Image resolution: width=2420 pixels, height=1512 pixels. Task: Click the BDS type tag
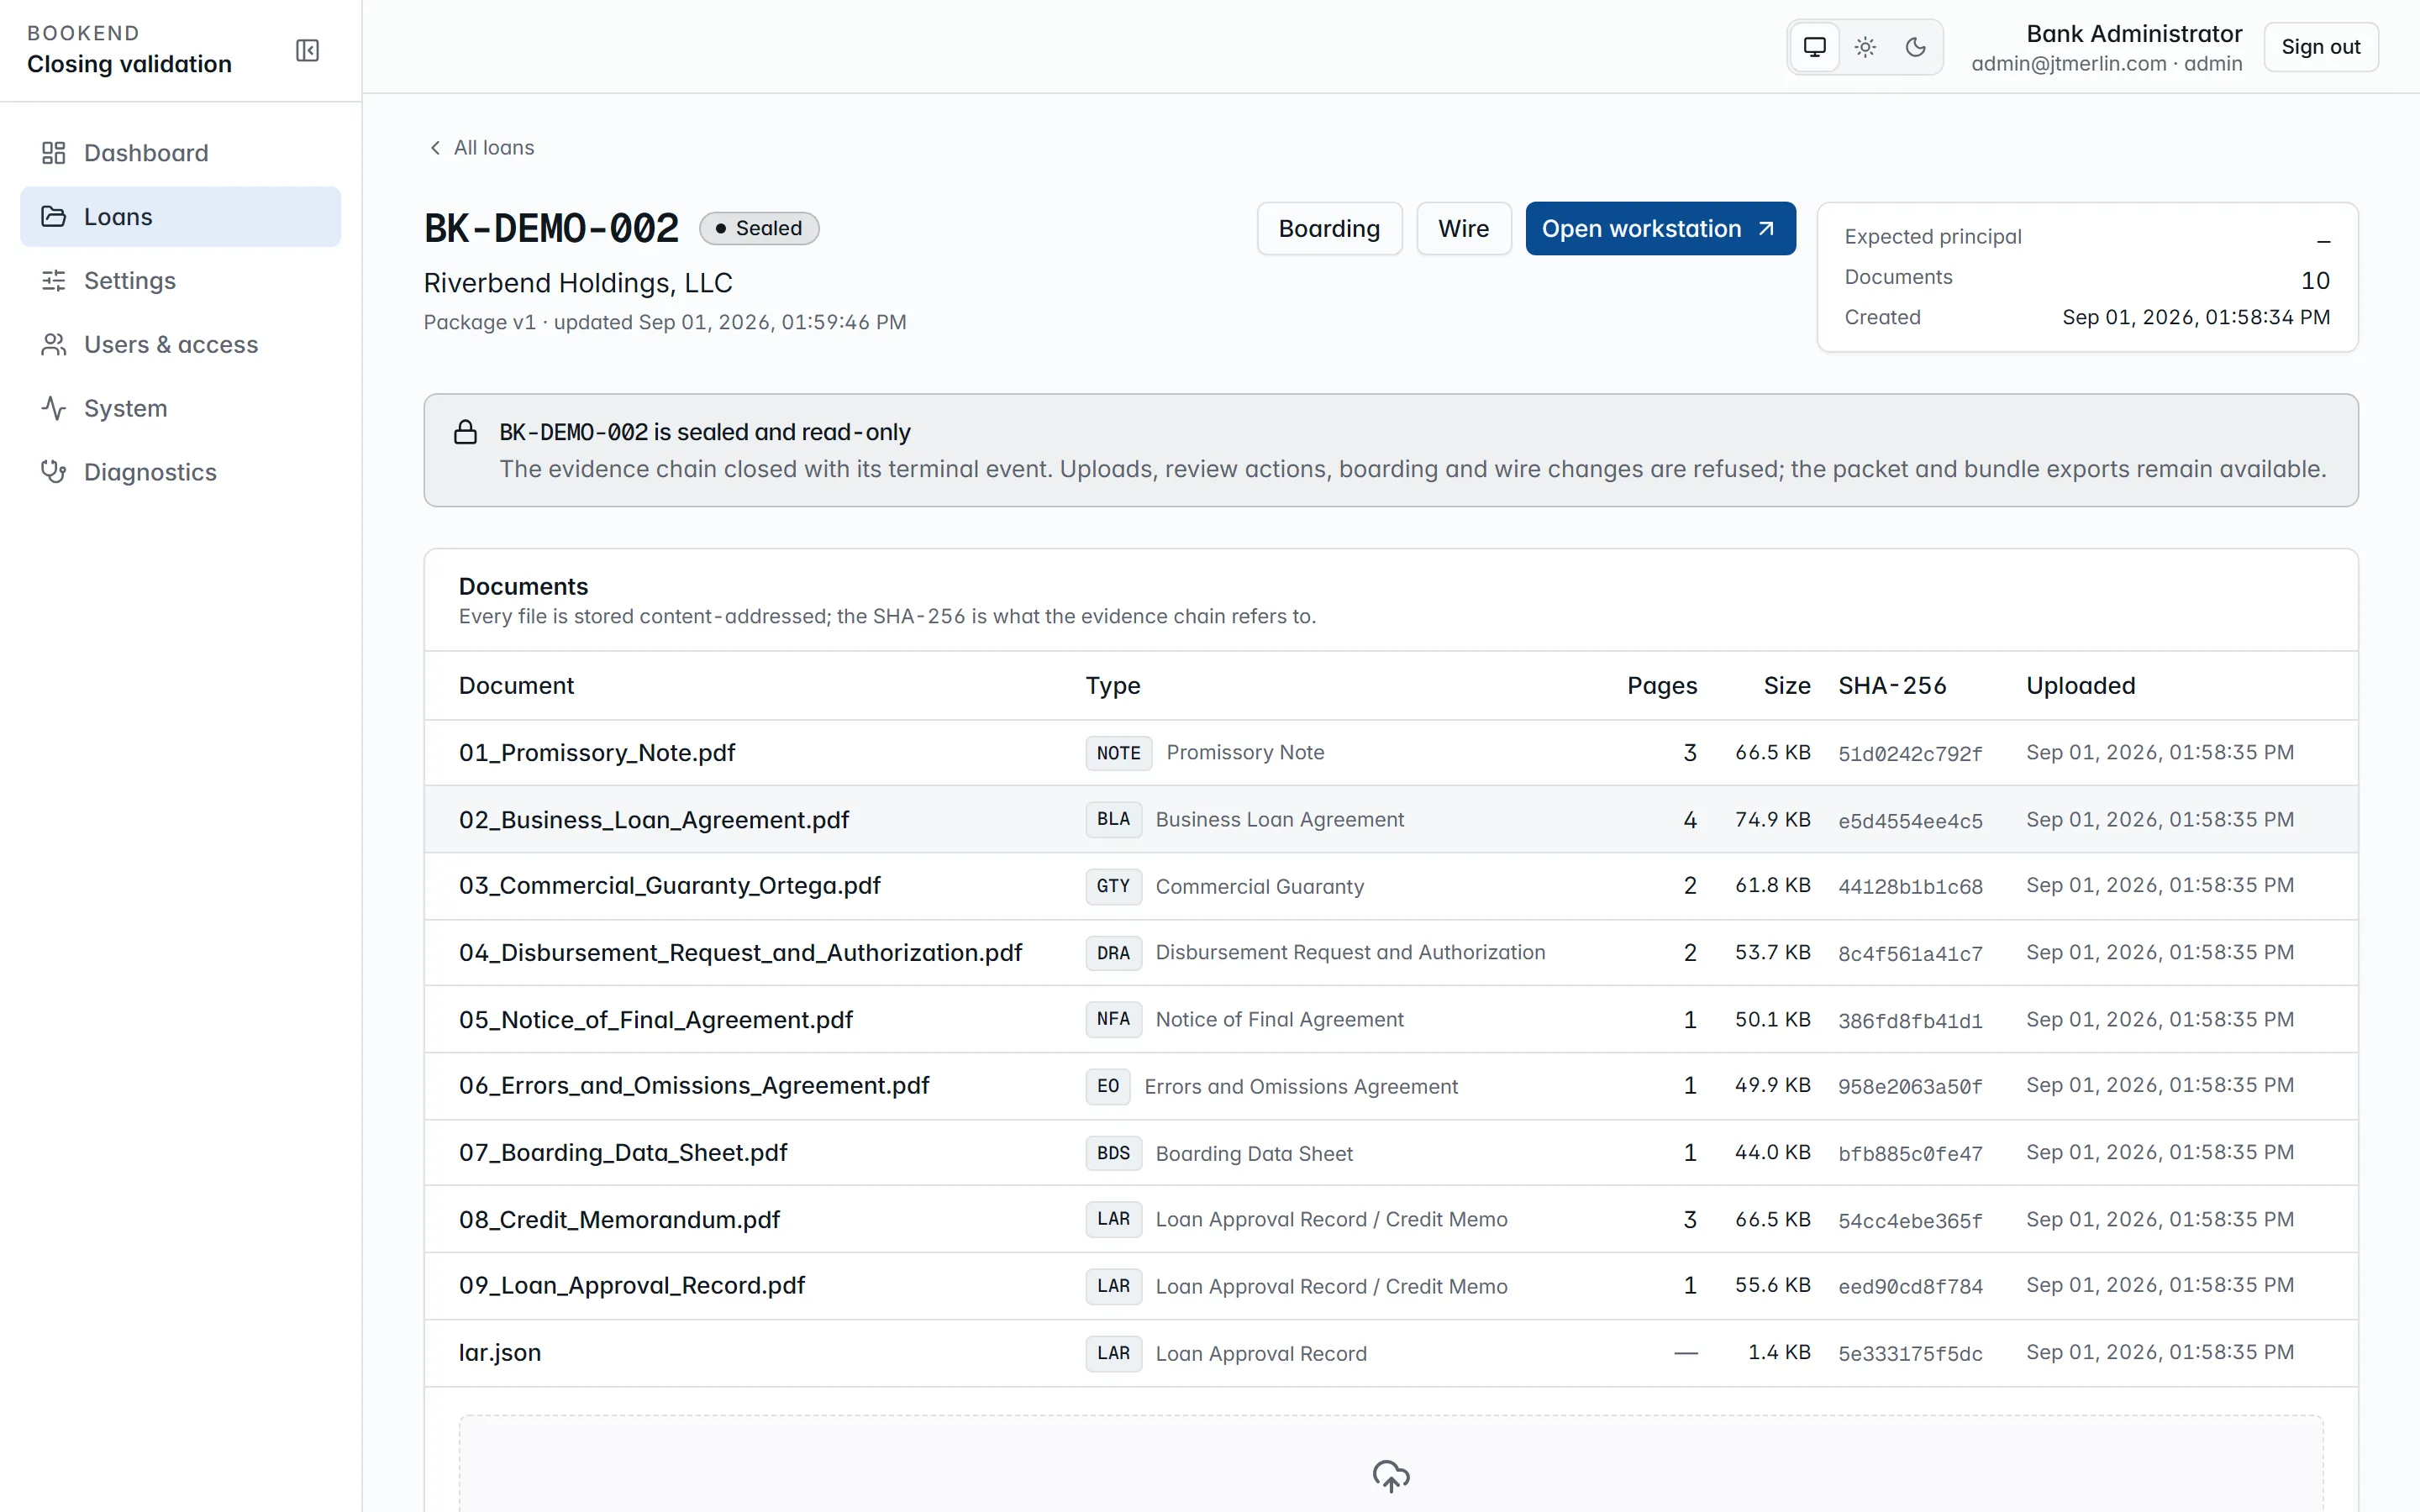1113,1153
